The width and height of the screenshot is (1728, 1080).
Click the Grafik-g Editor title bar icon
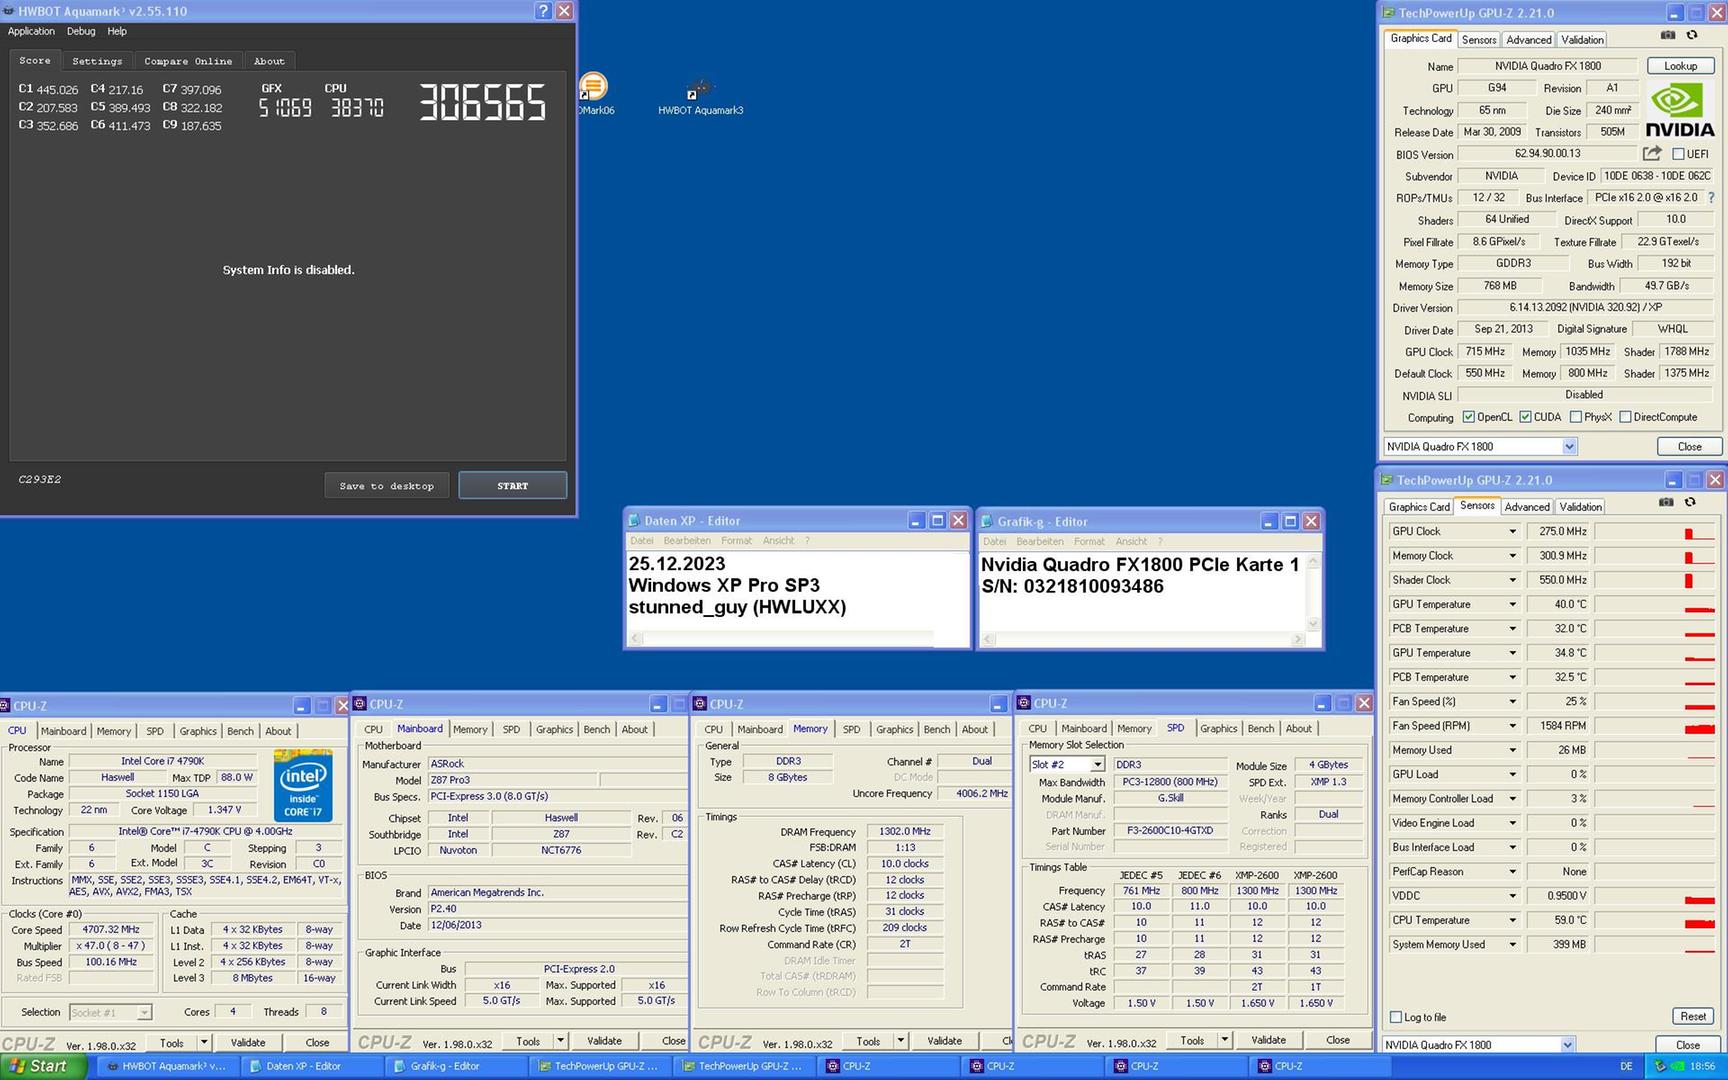(x=987, y=521)
